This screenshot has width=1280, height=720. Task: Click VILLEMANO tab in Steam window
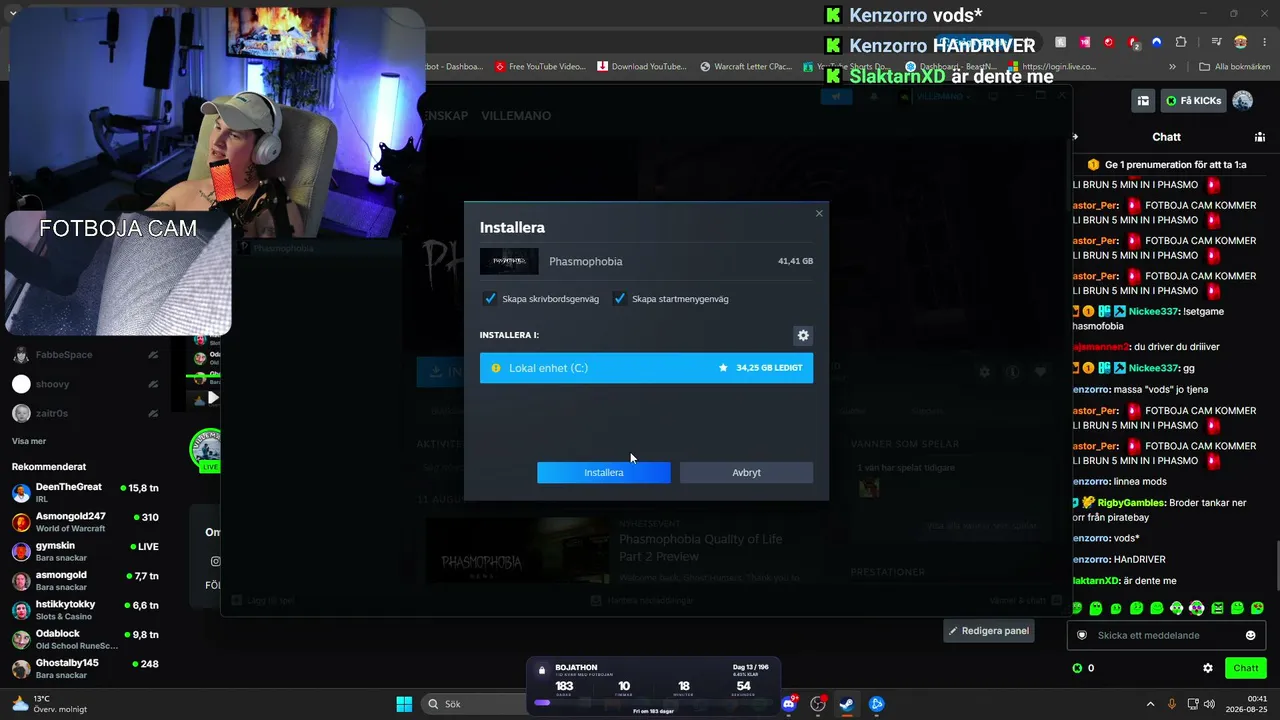(516, 116)
